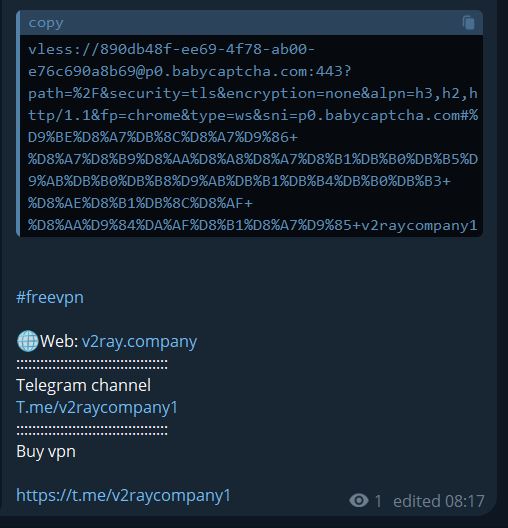Click the code line ending in v2raycompany1
The image size is (508, 528).
coord(252,225)
